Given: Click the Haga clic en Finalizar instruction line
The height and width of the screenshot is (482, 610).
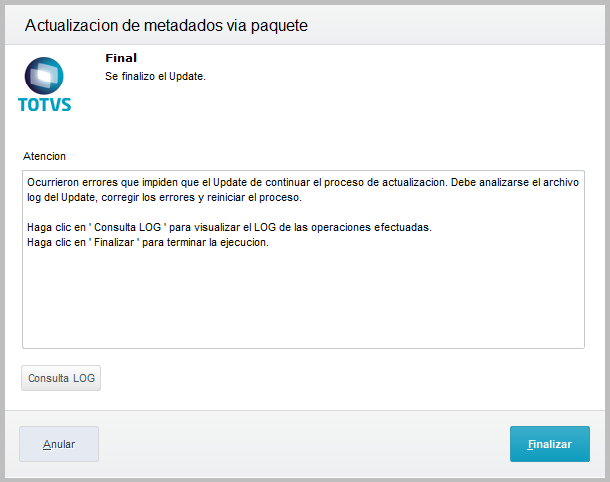Looking at the screenshot, I should 148,242.
